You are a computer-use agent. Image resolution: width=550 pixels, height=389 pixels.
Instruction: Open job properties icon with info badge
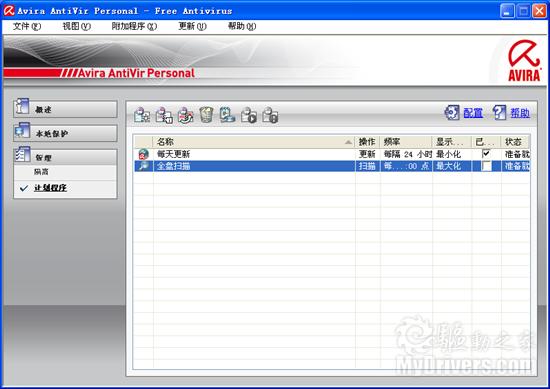164,115
